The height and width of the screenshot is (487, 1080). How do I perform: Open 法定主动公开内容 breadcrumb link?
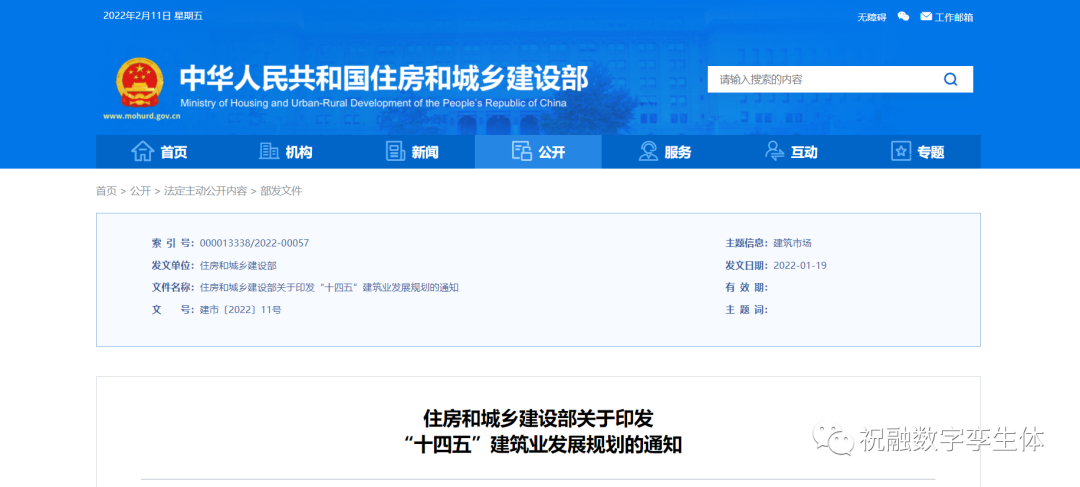[205, 191]
